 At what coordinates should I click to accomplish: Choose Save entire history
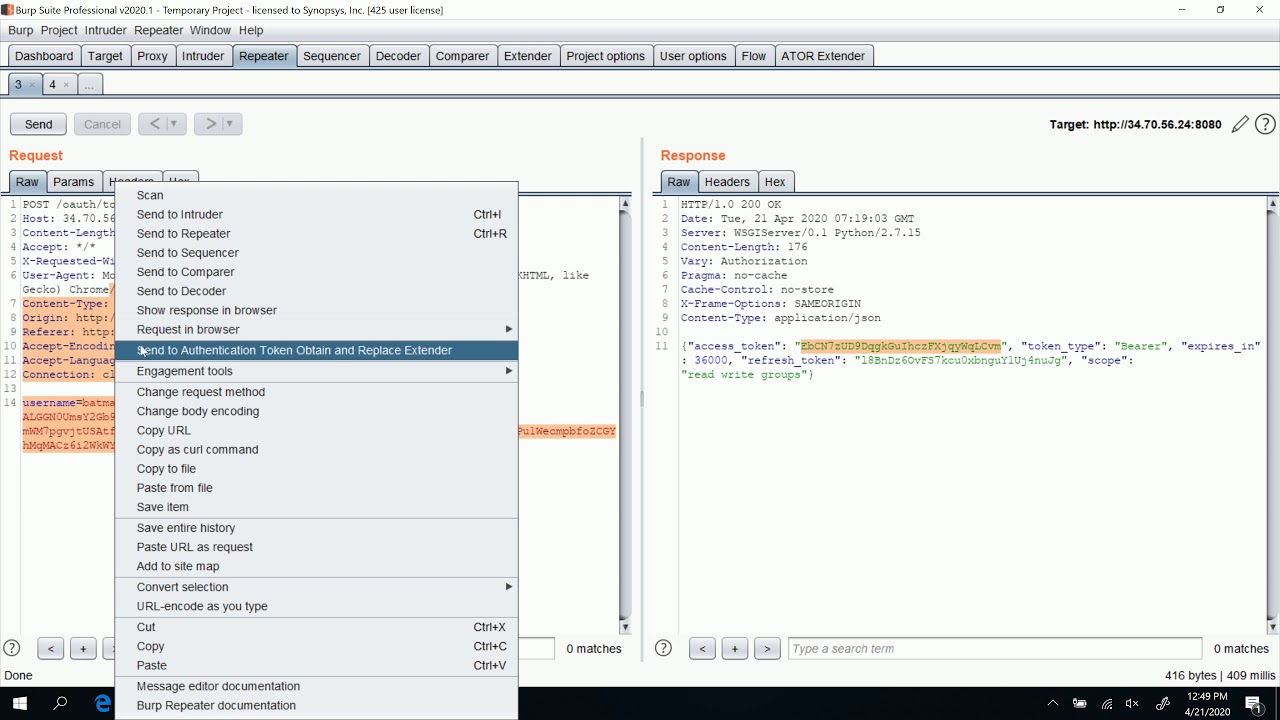pos(317,528)
